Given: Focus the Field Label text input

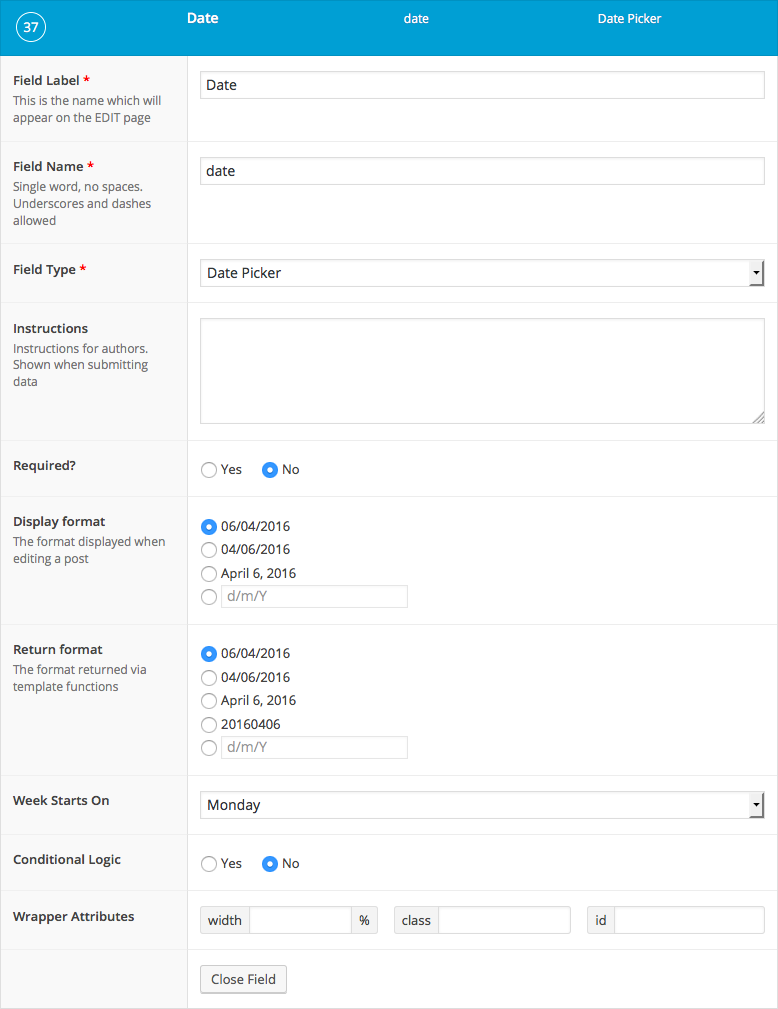Looking at the screenshot, I should point(482,85).
